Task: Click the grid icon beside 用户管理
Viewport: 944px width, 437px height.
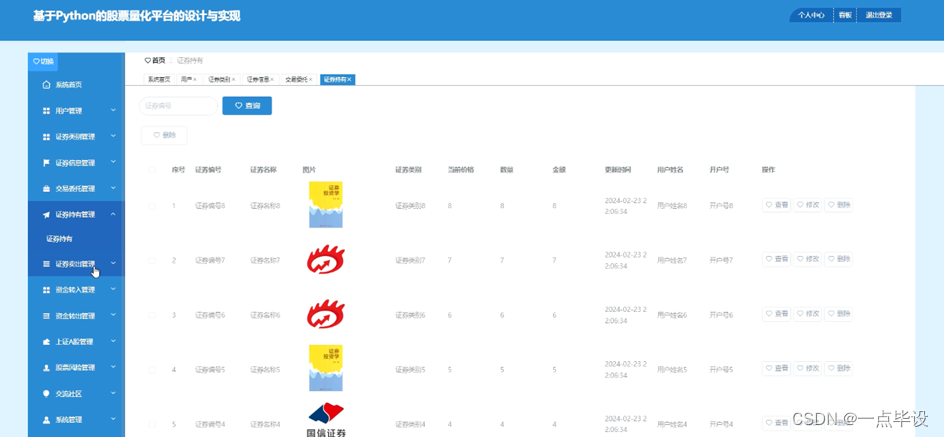Action: [x=46, y=111]
